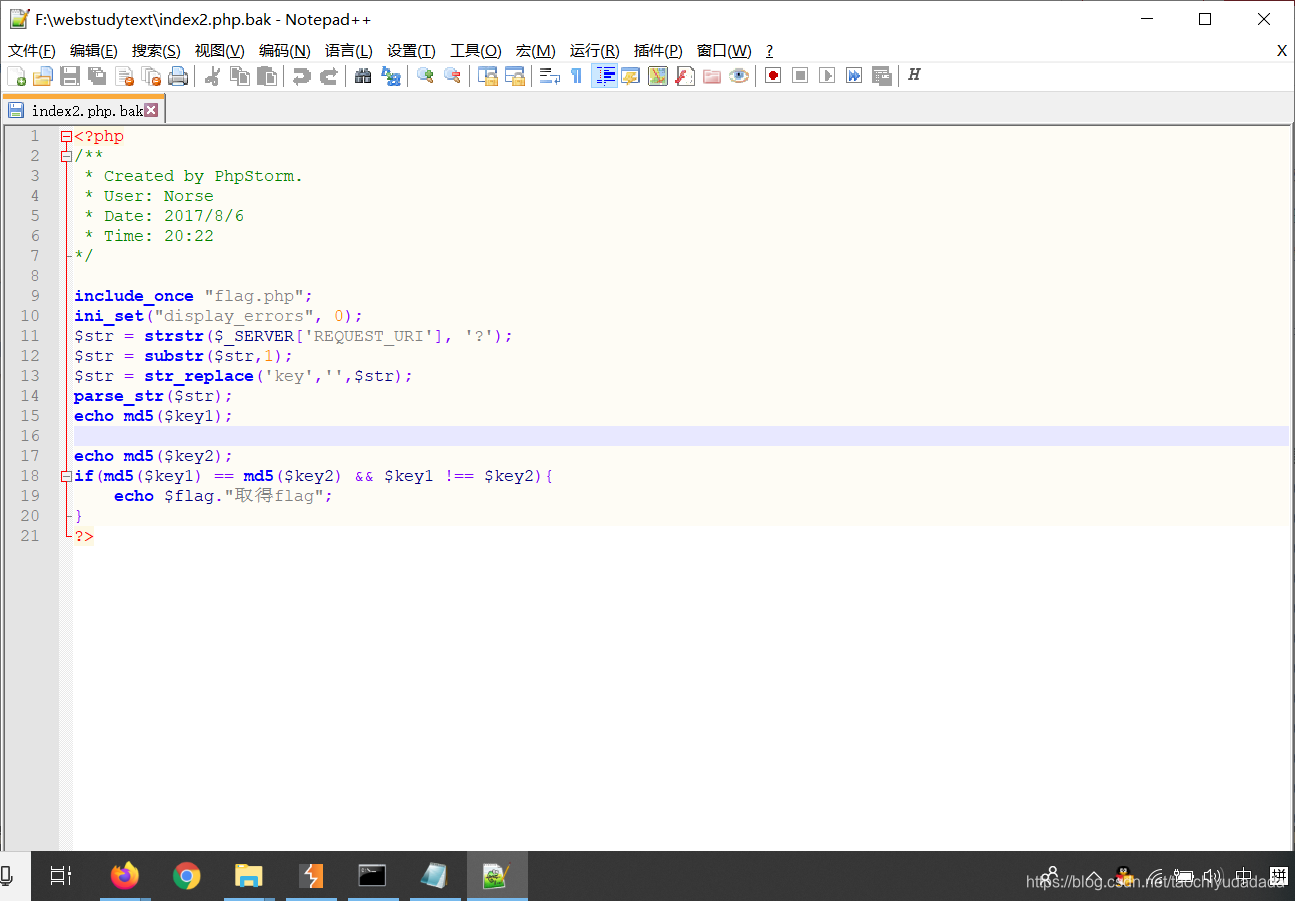Click the Save file toolbar icon
1295x901 pixels.
click(70, 76)
